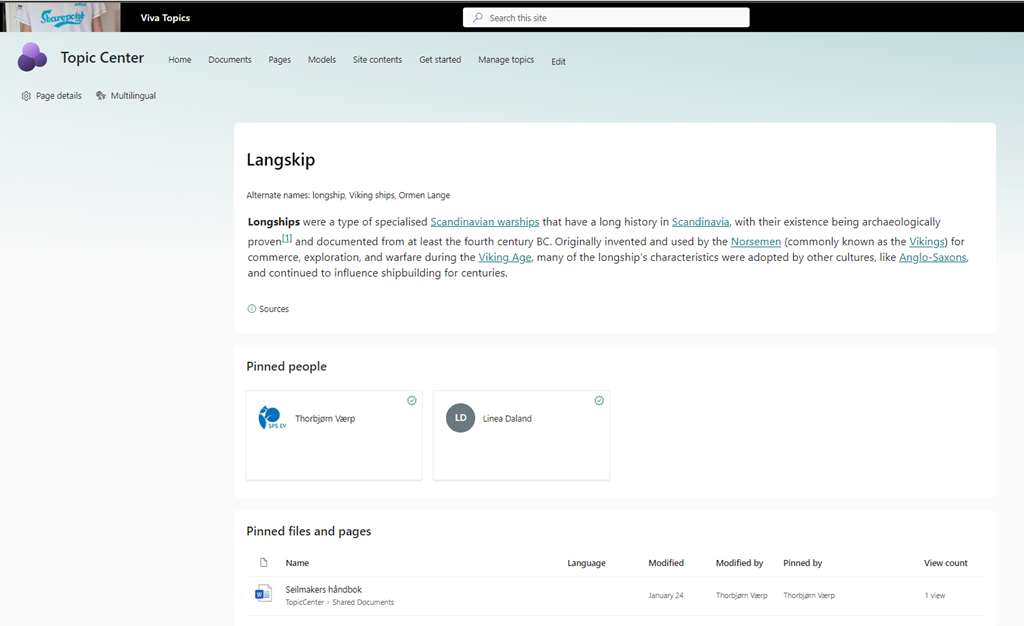Sort by the Pinned by column header

[803, 563]
